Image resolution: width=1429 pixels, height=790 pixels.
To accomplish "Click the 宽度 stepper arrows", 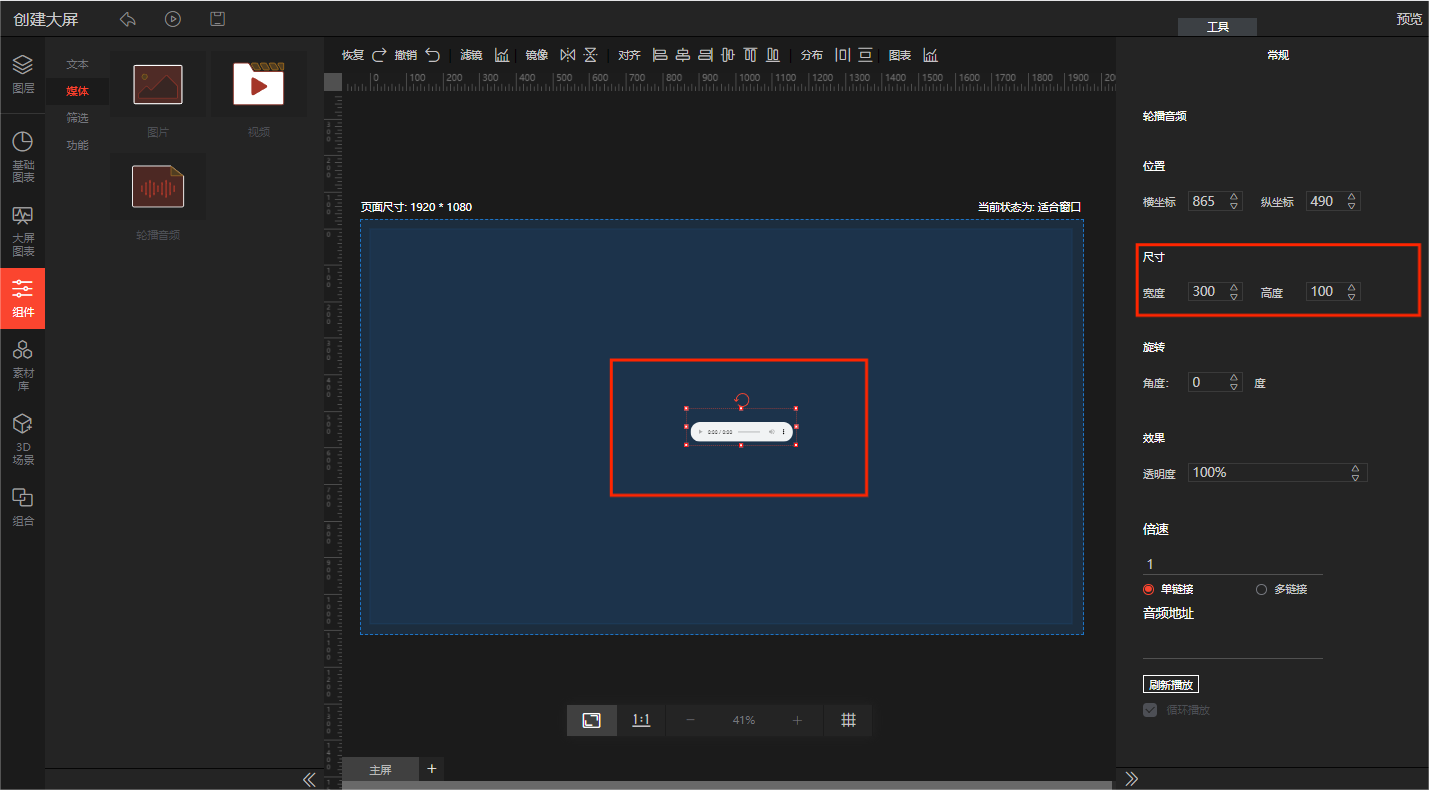I will 1234,292.
